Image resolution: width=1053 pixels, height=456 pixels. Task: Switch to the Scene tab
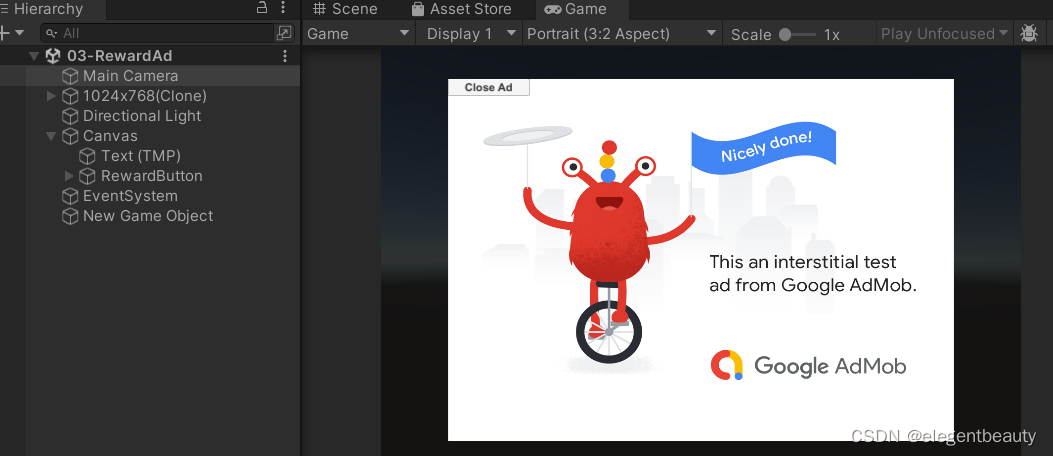(x=345, y=9)
